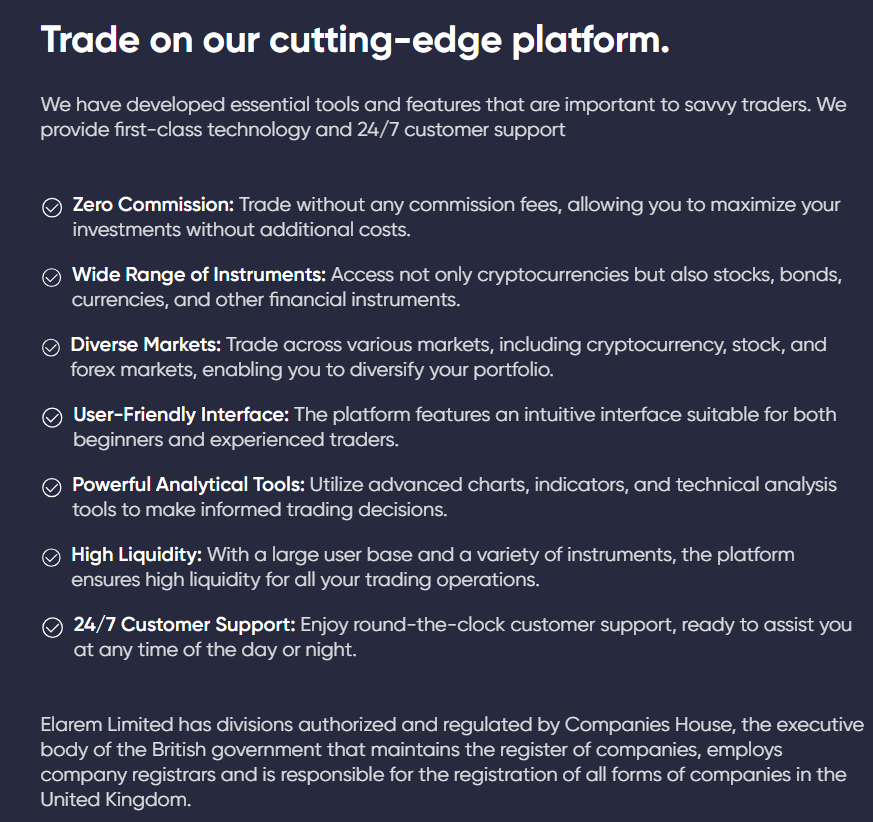Select the 'Wide Range of Instruments:' label

pyautogui.click(x=199, y=274)
